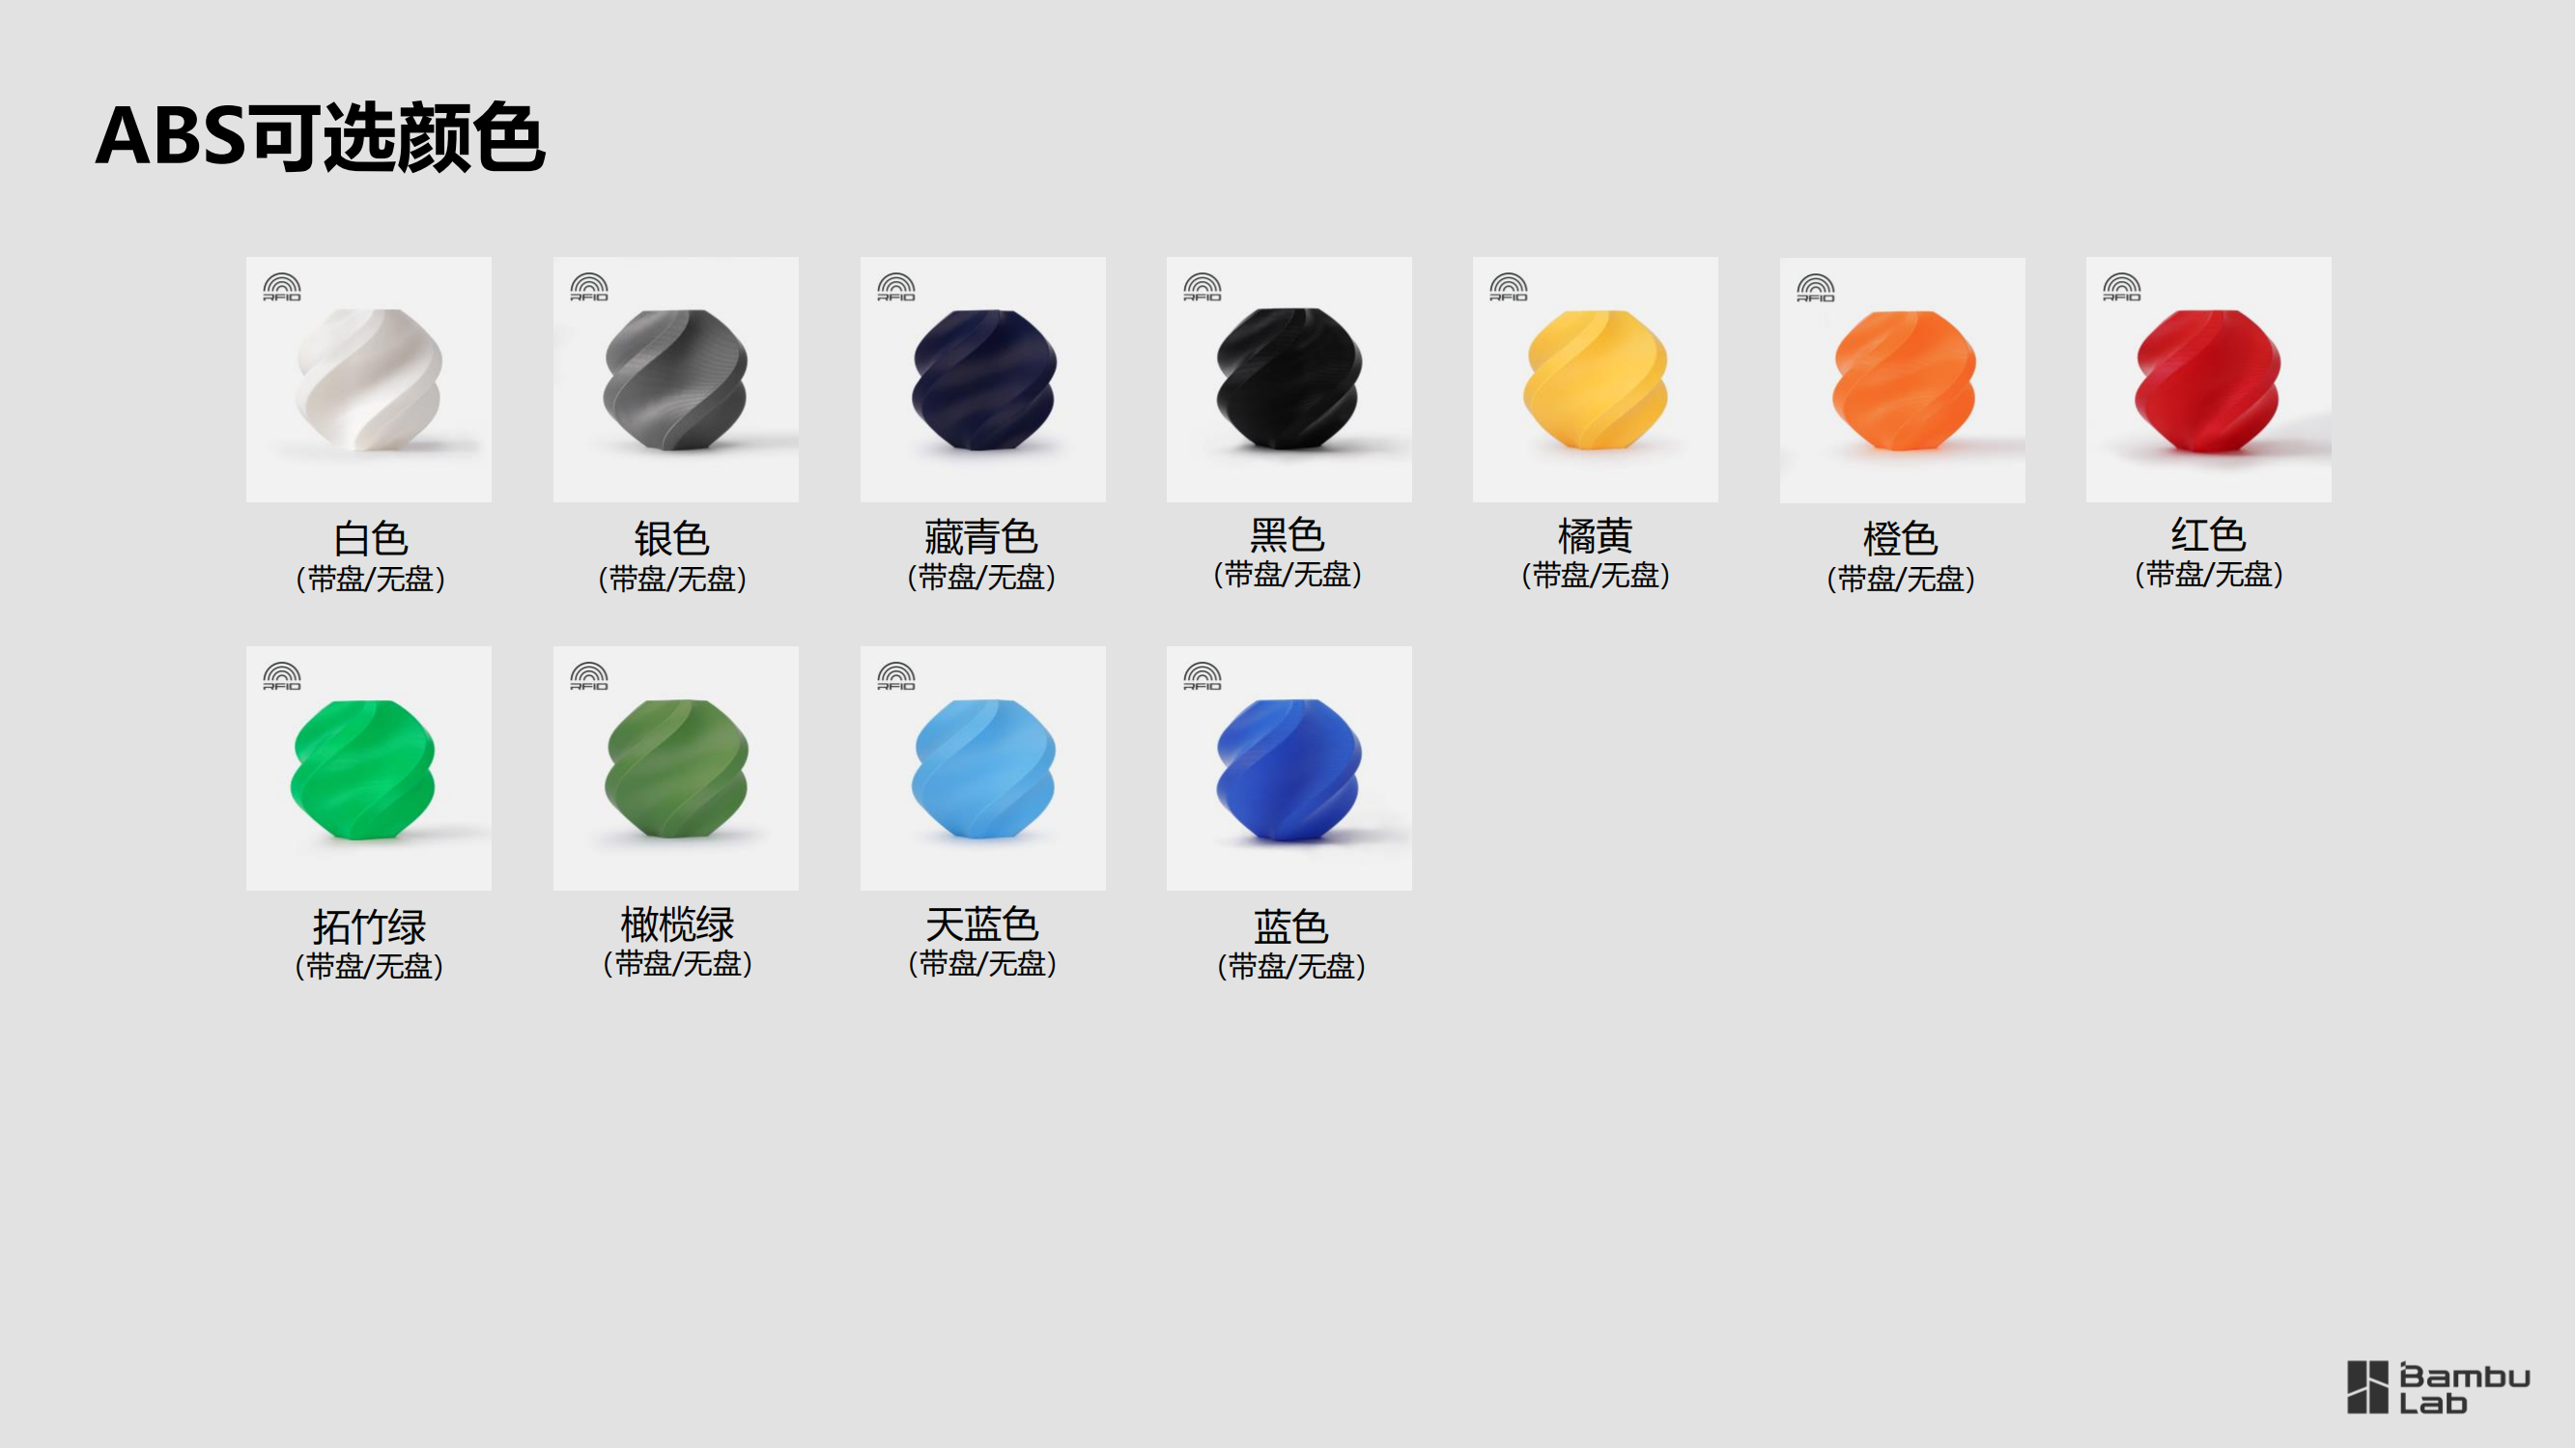Click the RFID icon on white swatch
Image resolution: width=2576 pixels, height=1449 pixels.
(x=282, y=287)
